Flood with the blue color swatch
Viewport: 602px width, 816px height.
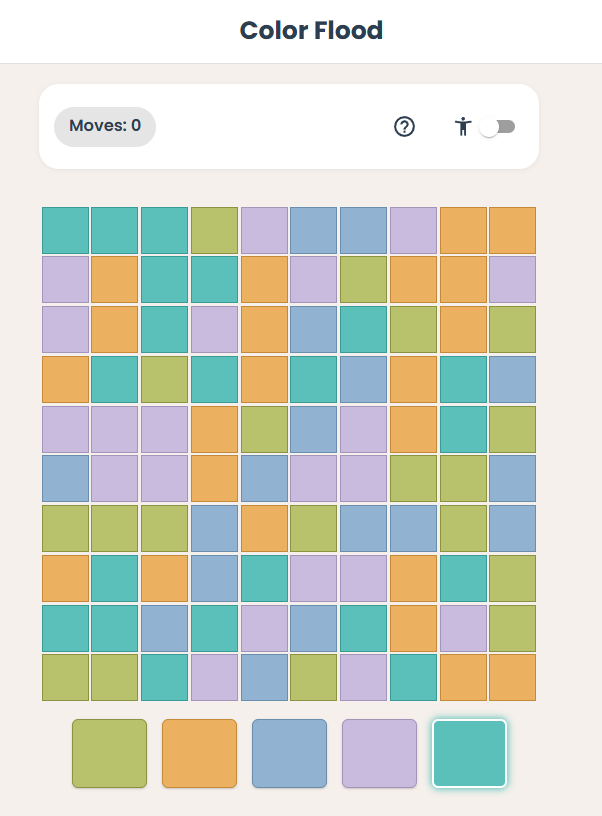point(289,753)
